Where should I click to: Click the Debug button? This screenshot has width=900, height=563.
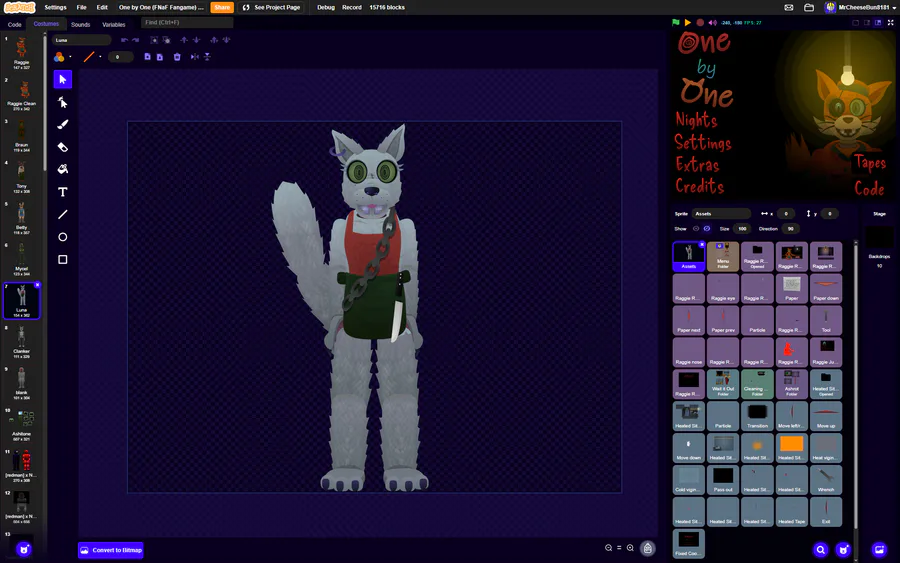326,7
